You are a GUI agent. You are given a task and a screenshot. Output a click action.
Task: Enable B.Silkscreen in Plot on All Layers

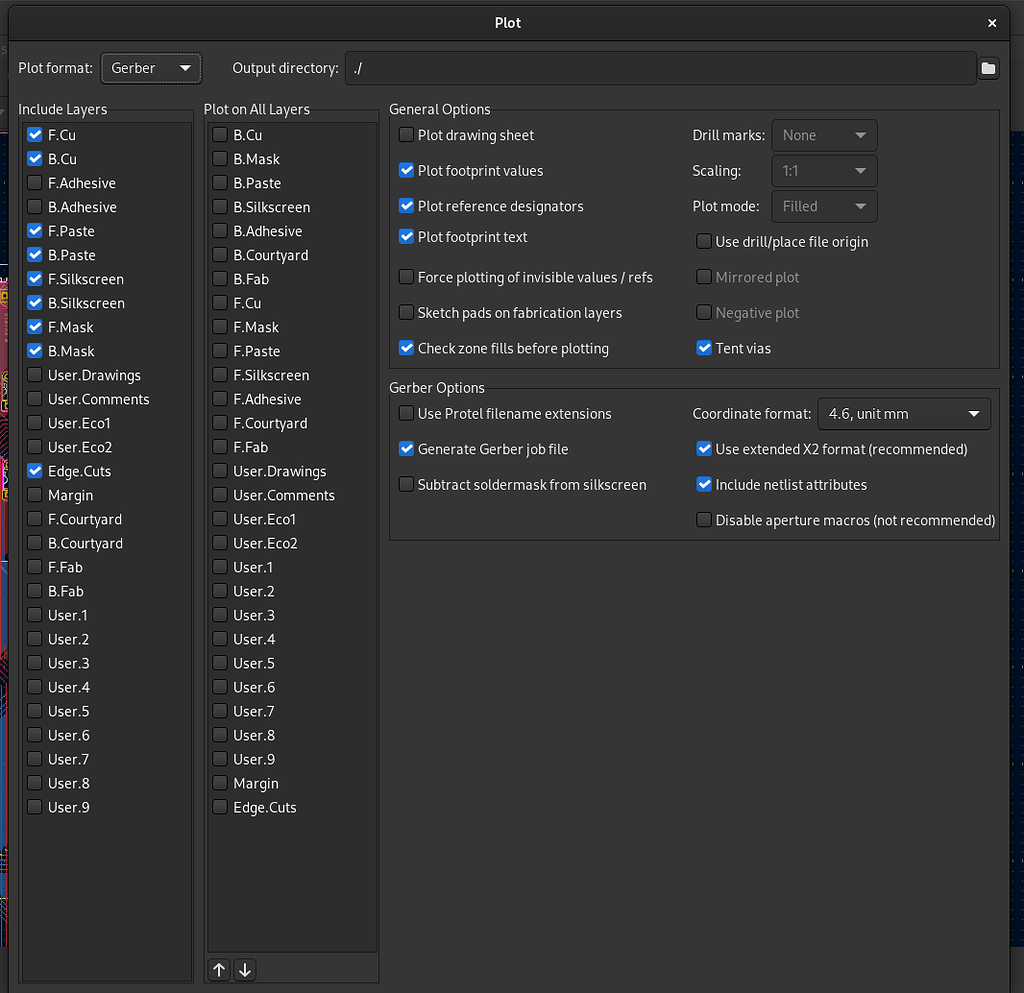pyautogui.click(x=220, y=207)
